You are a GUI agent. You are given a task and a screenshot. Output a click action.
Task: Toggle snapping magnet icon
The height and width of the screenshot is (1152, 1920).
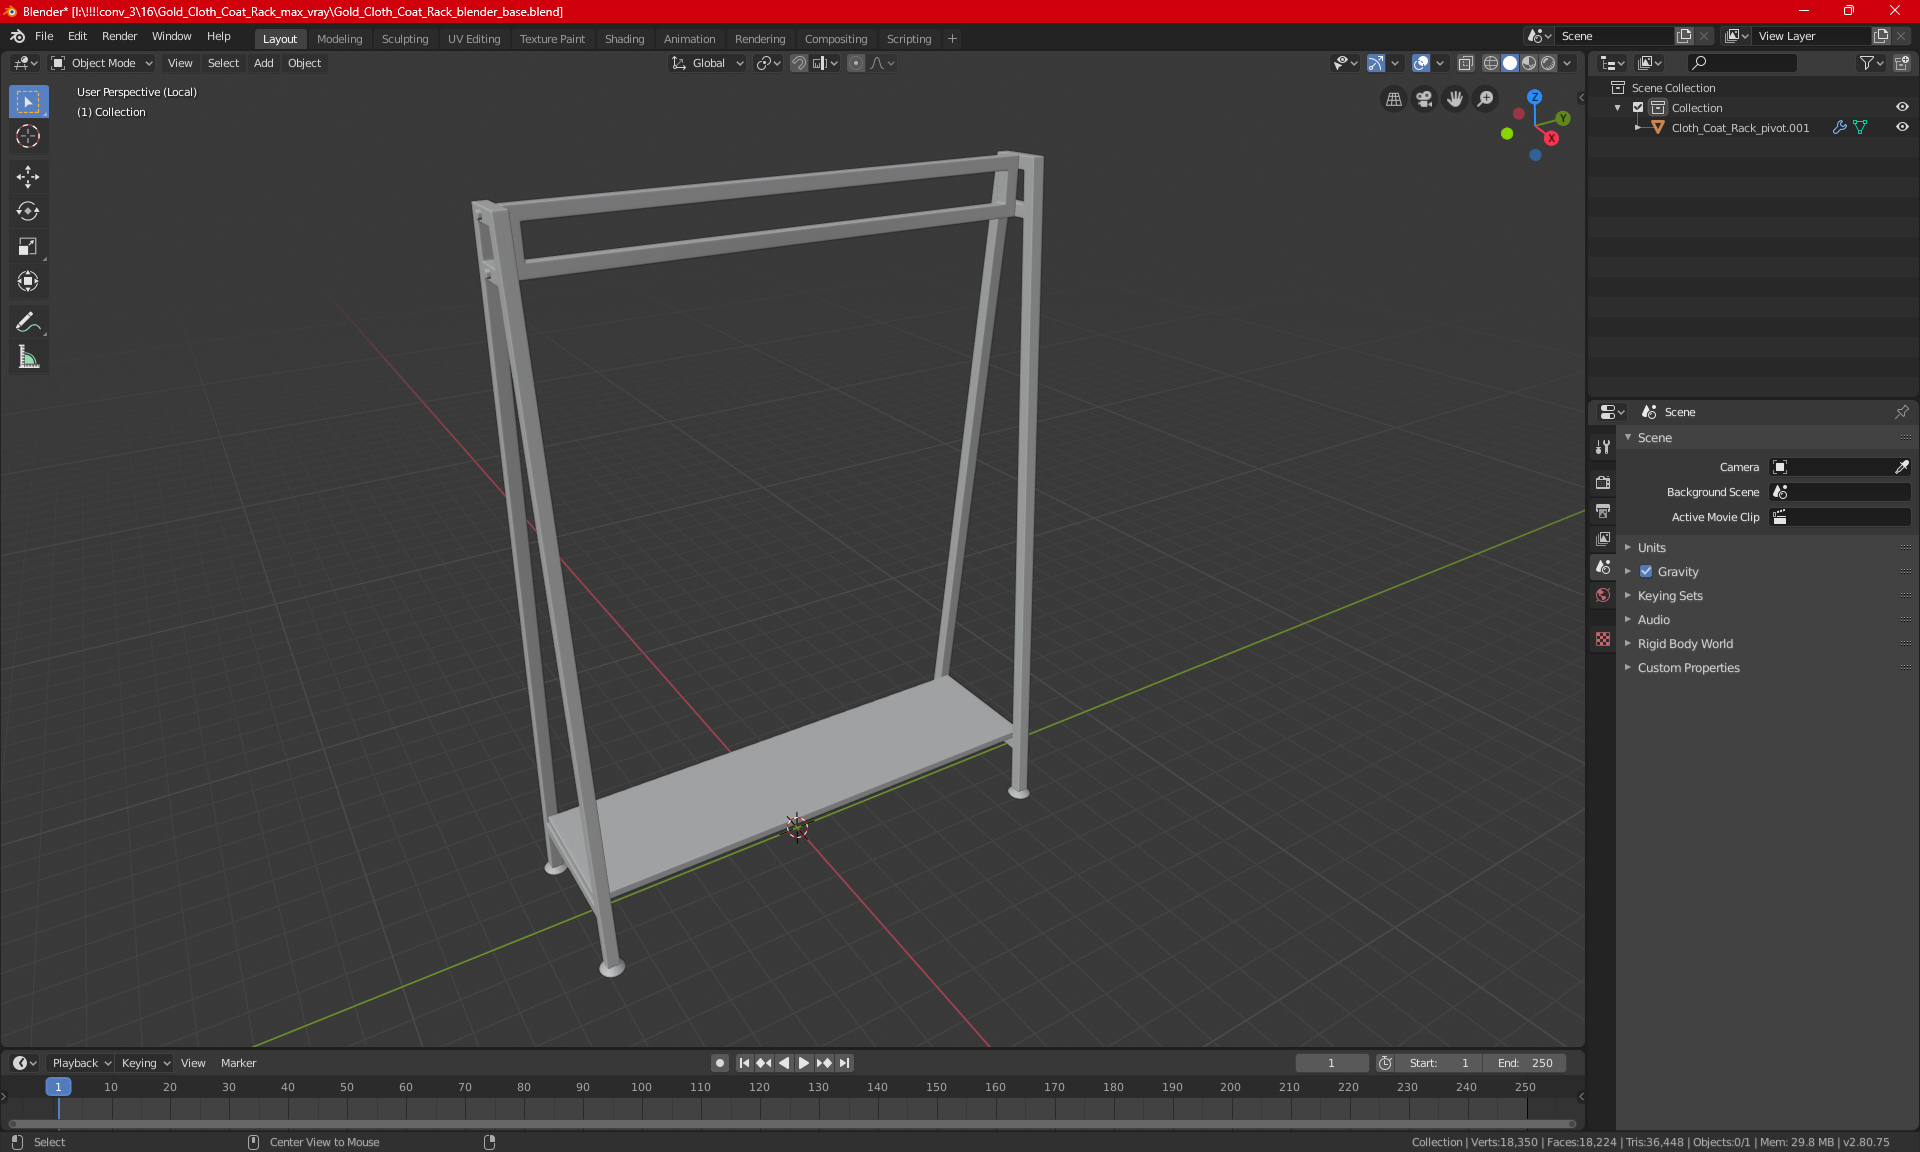(799, 63)
